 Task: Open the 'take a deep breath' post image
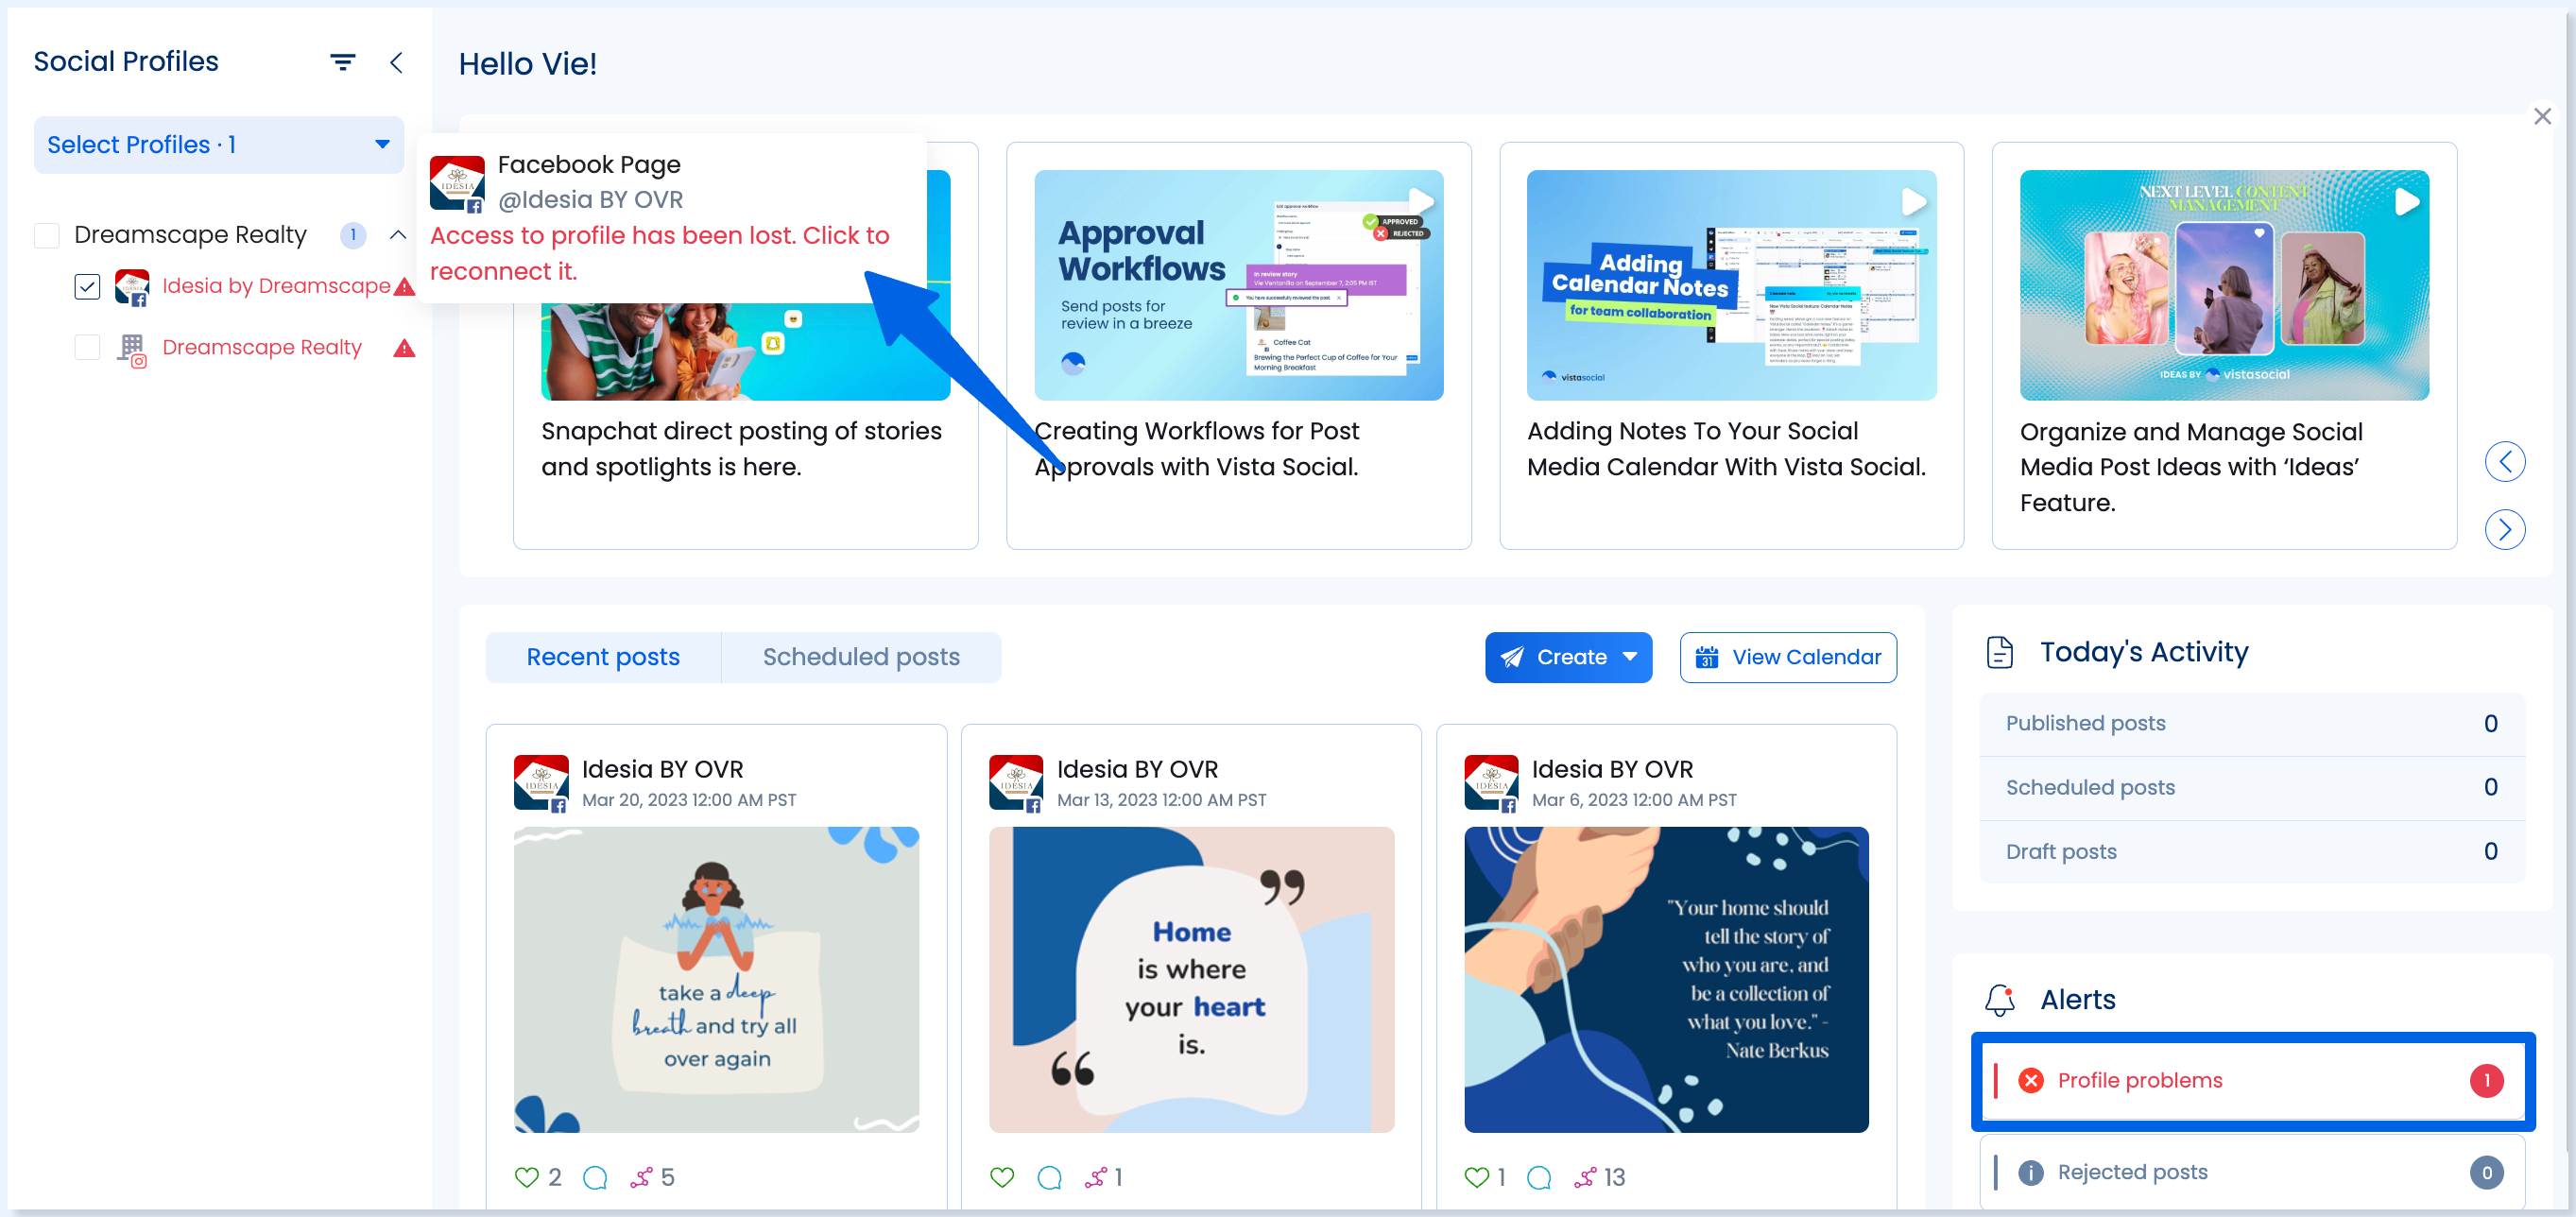click(716, 979)
